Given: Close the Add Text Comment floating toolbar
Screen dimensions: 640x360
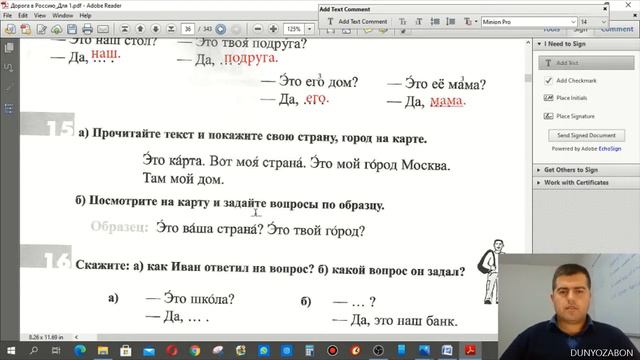Looking at the screenshot, I should 605,9.
